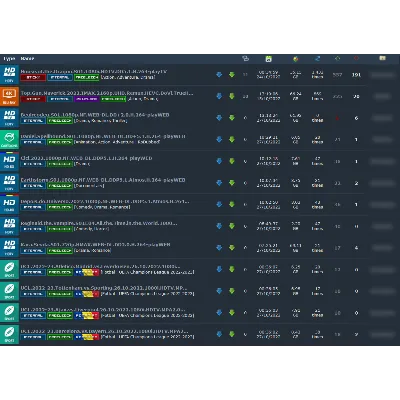Open the UCL Ajax.vs.Liverpool torrent title

pyautogui.click(x=103, y=309)
